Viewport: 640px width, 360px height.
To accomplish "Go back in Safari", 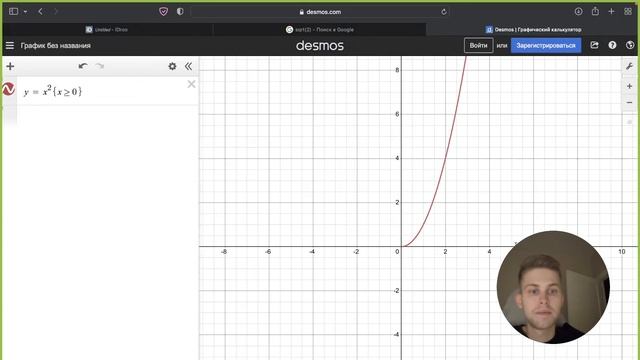I will click(x=40, y=11).
